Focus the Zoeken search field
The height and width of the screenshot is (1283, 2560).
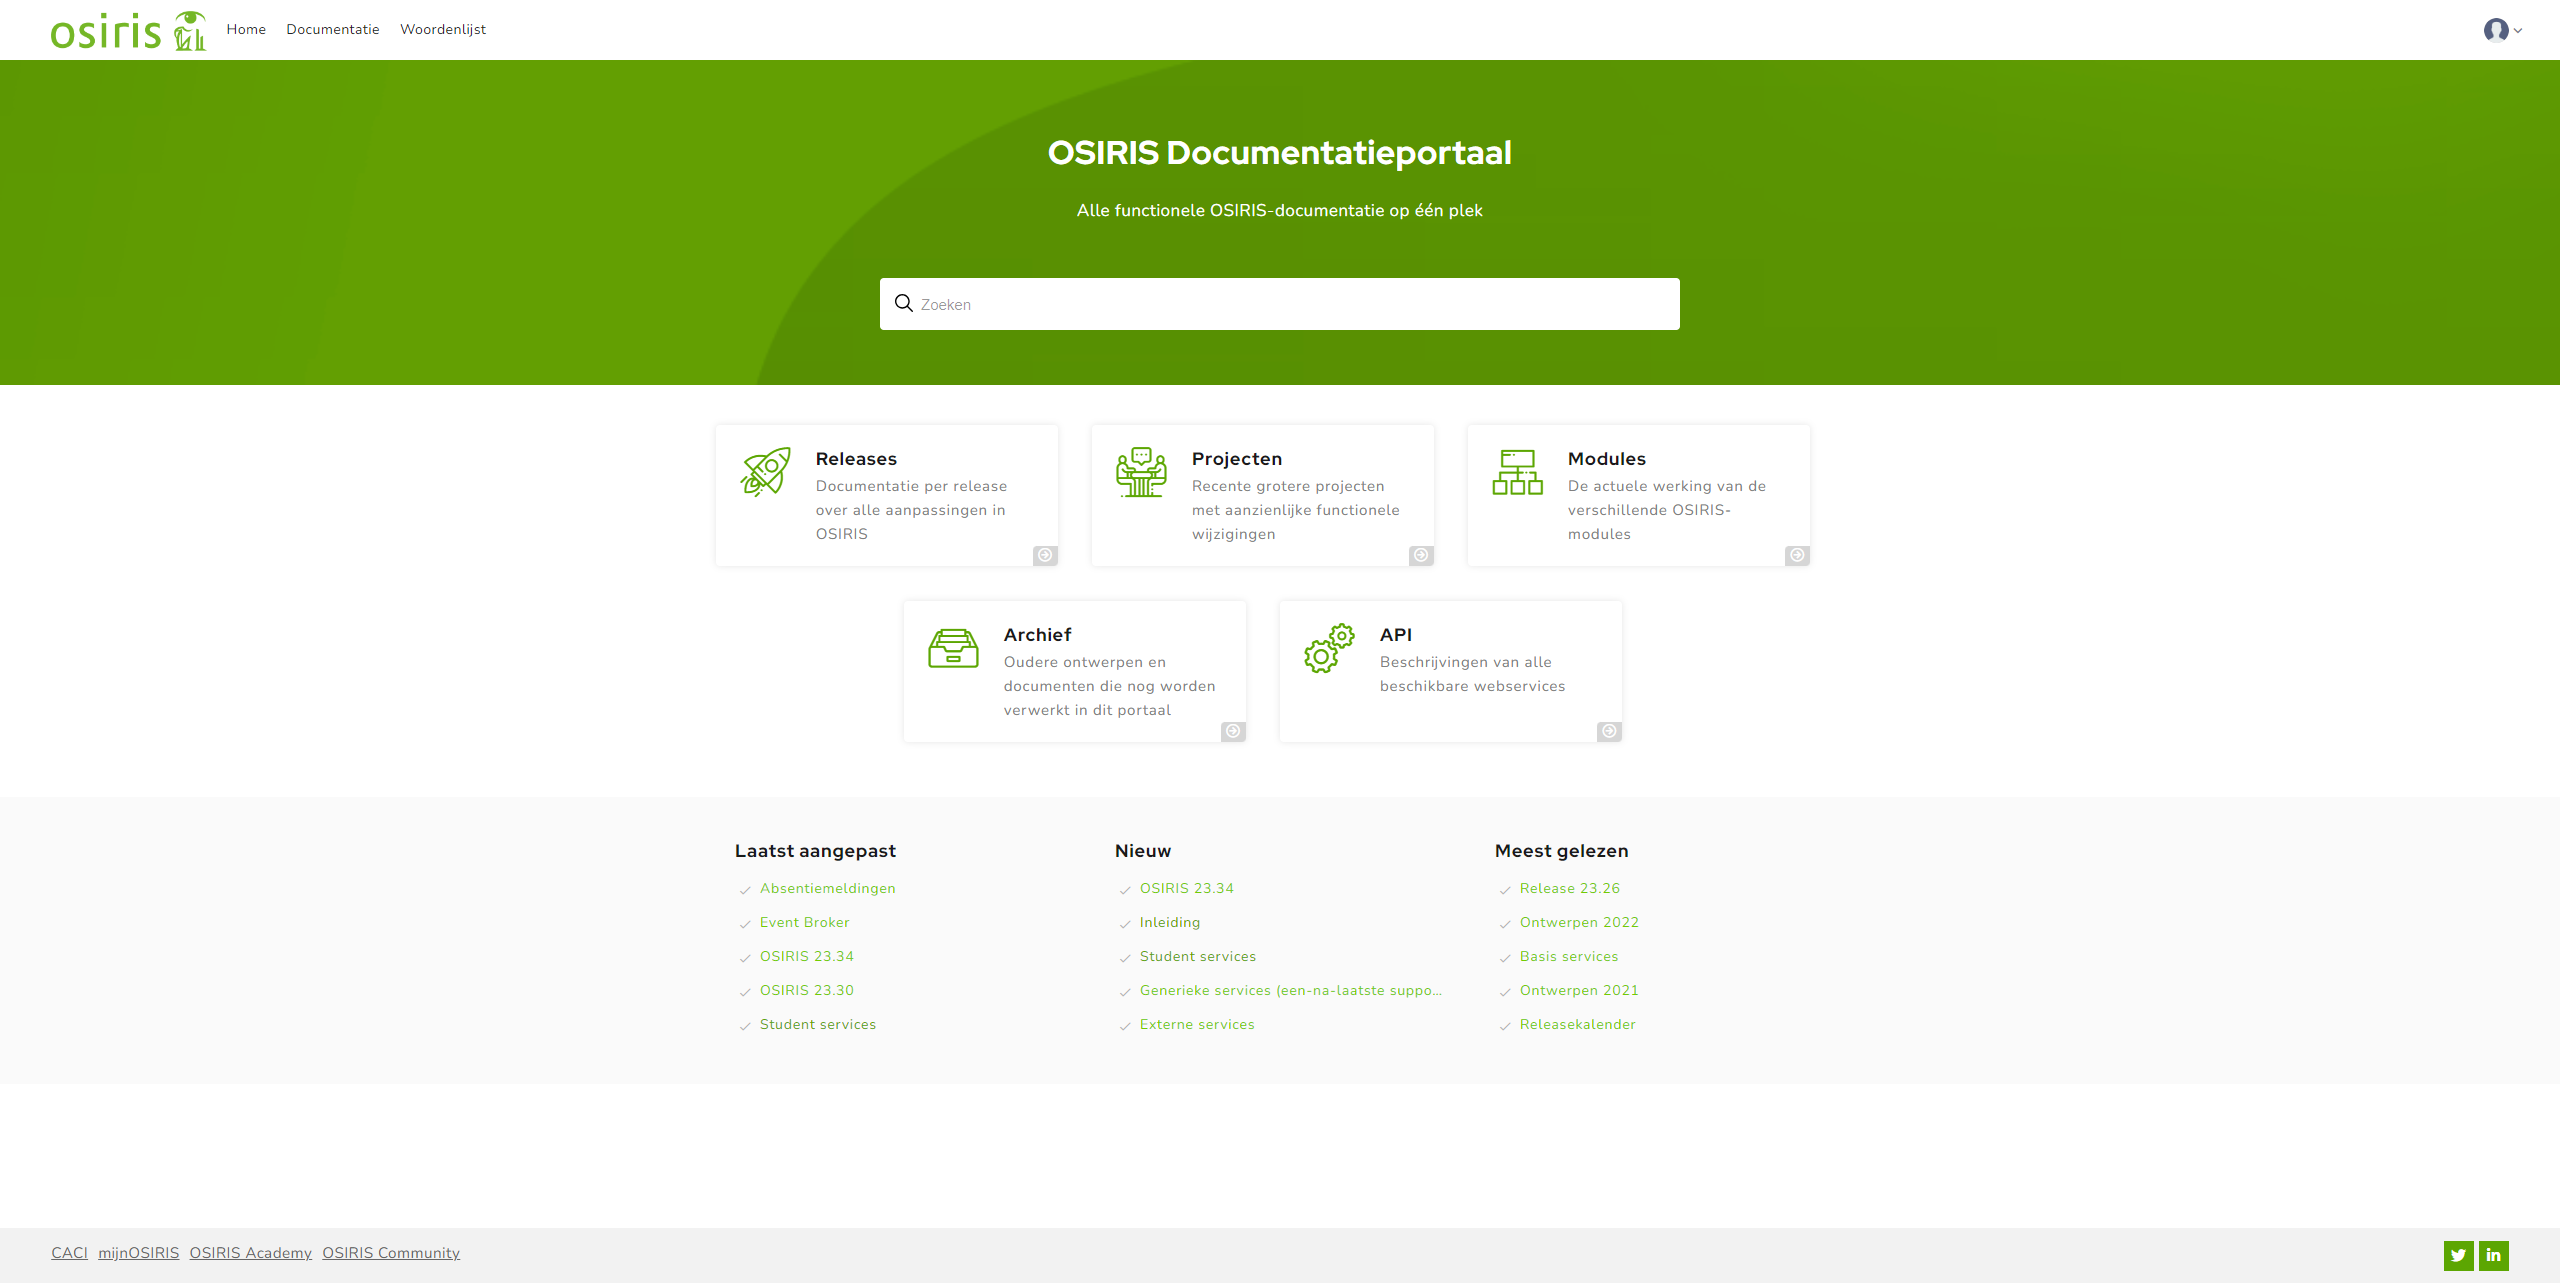pos(1280,304)
